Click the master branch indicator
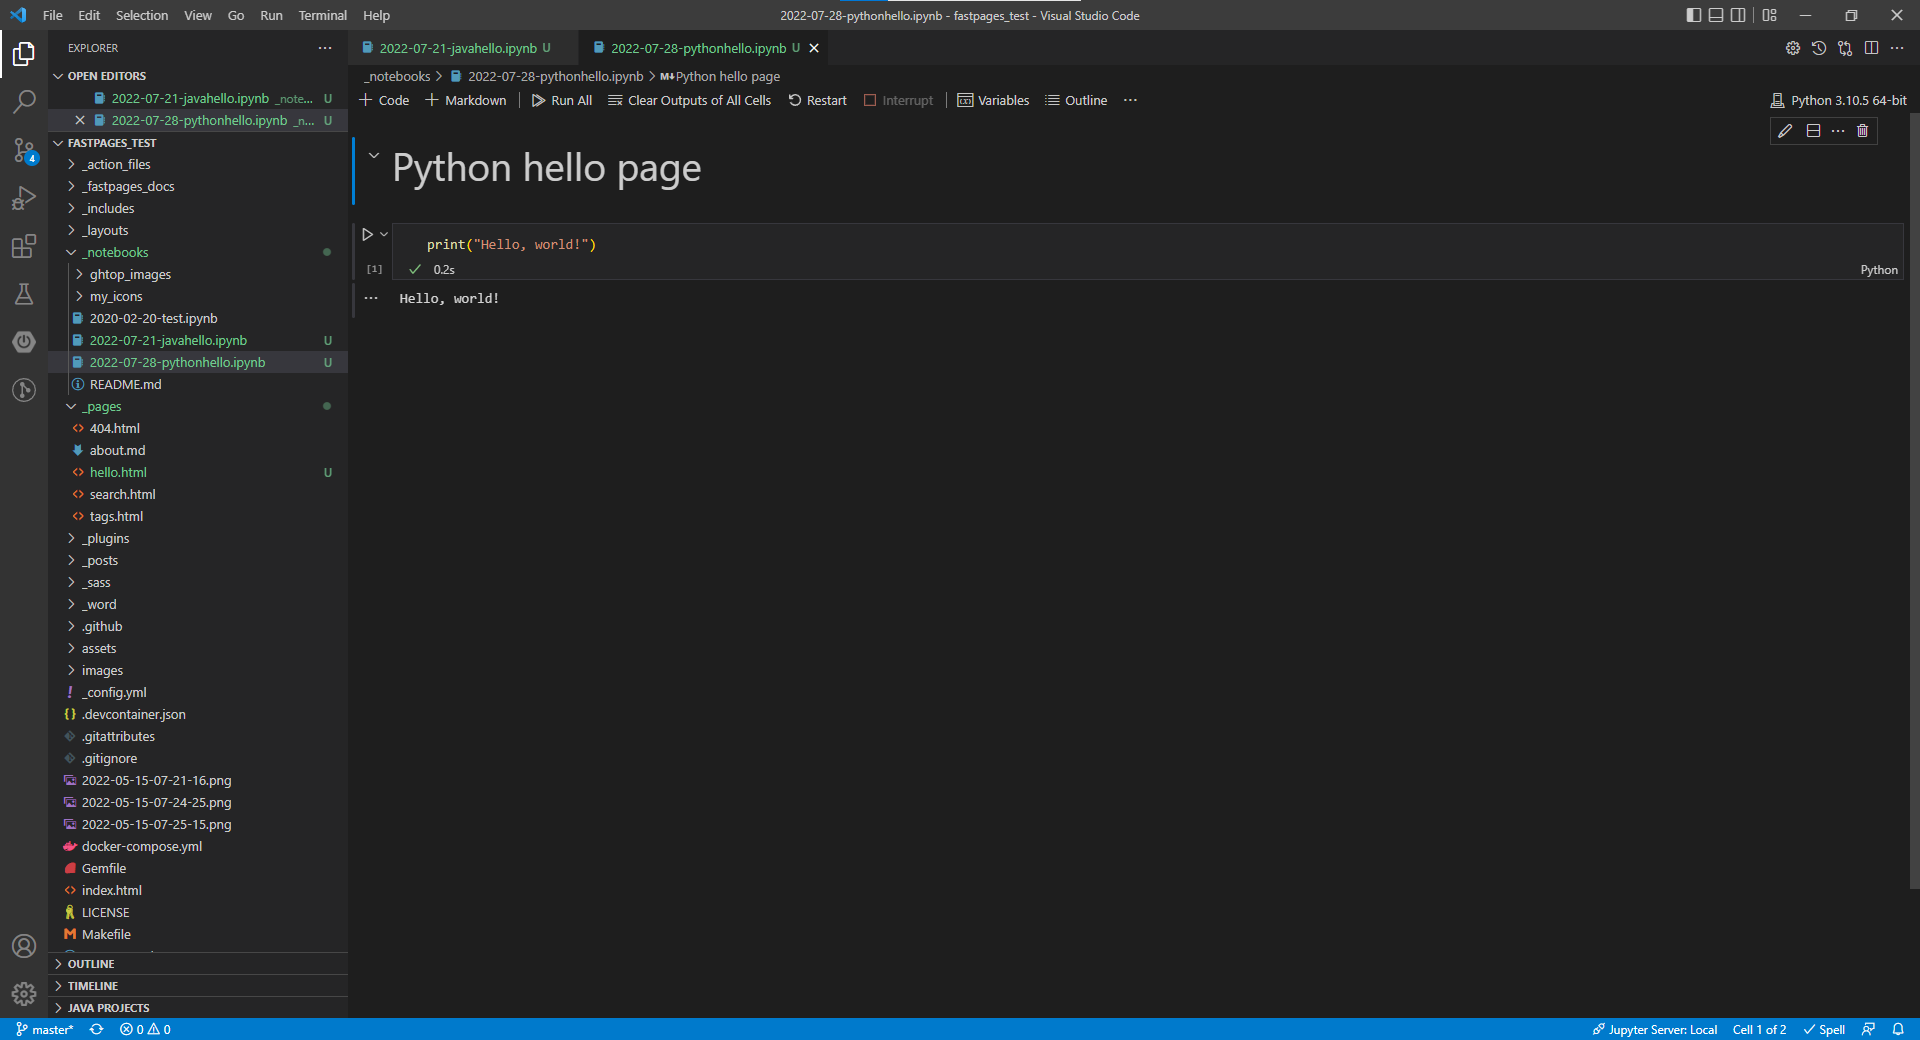Screen dimensions: 1920x1040 45,1029
